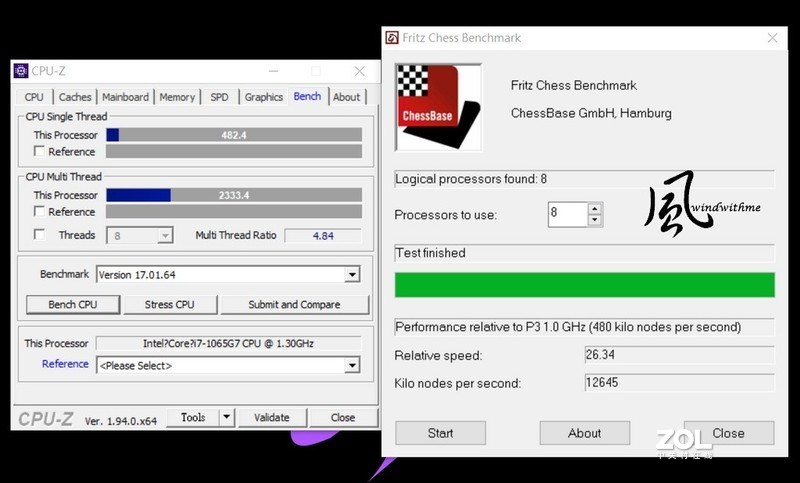
Task: Open the Reference processor dropdown
Action: (352, 366)
